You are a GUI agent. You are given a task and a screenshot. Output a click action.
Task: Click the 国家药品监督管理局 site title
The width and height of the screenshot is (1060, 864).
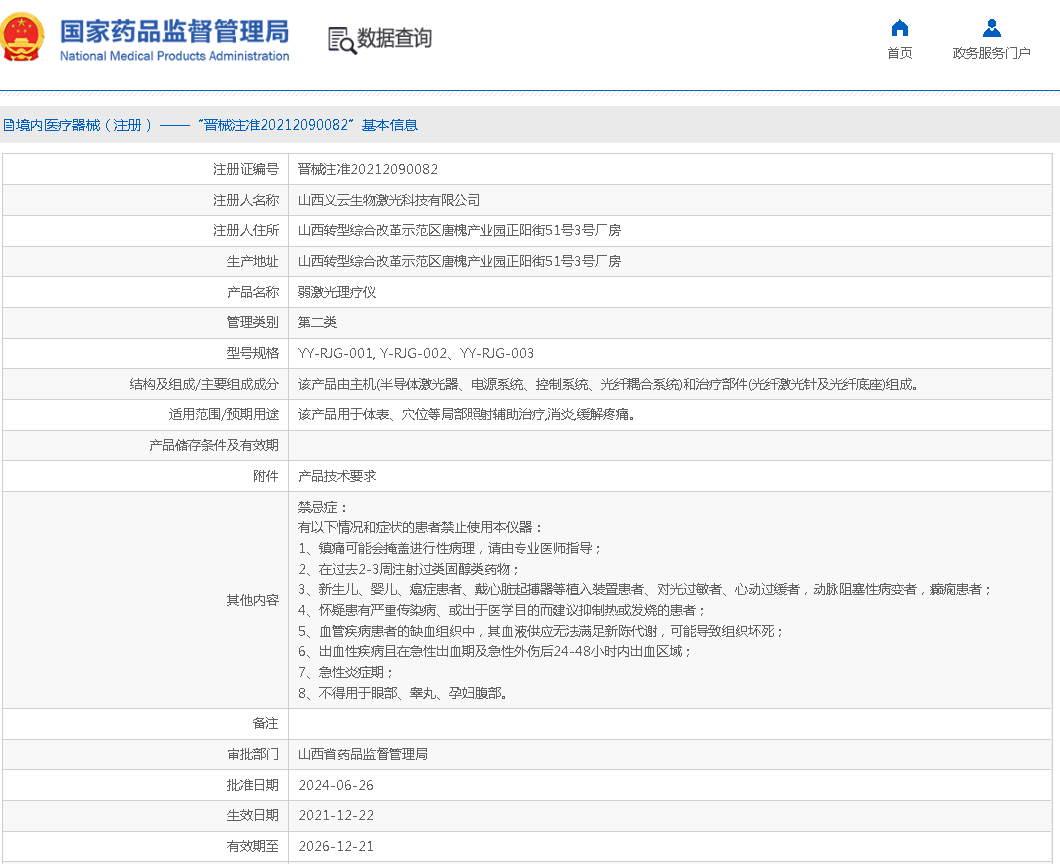174,30
